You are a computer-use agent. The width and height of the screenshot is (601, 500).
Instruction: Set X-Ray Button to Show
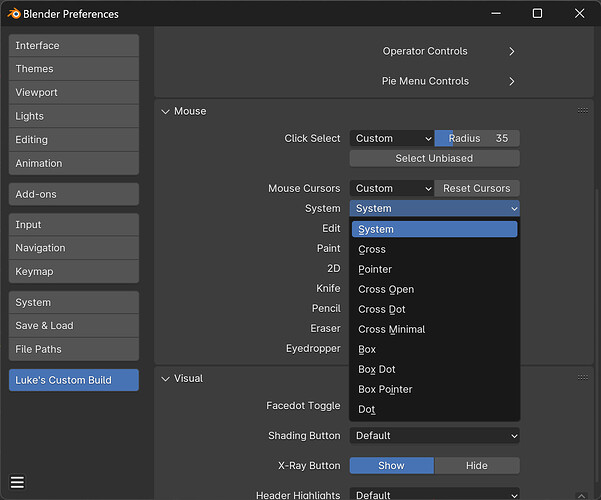click(x=391, y=465)
